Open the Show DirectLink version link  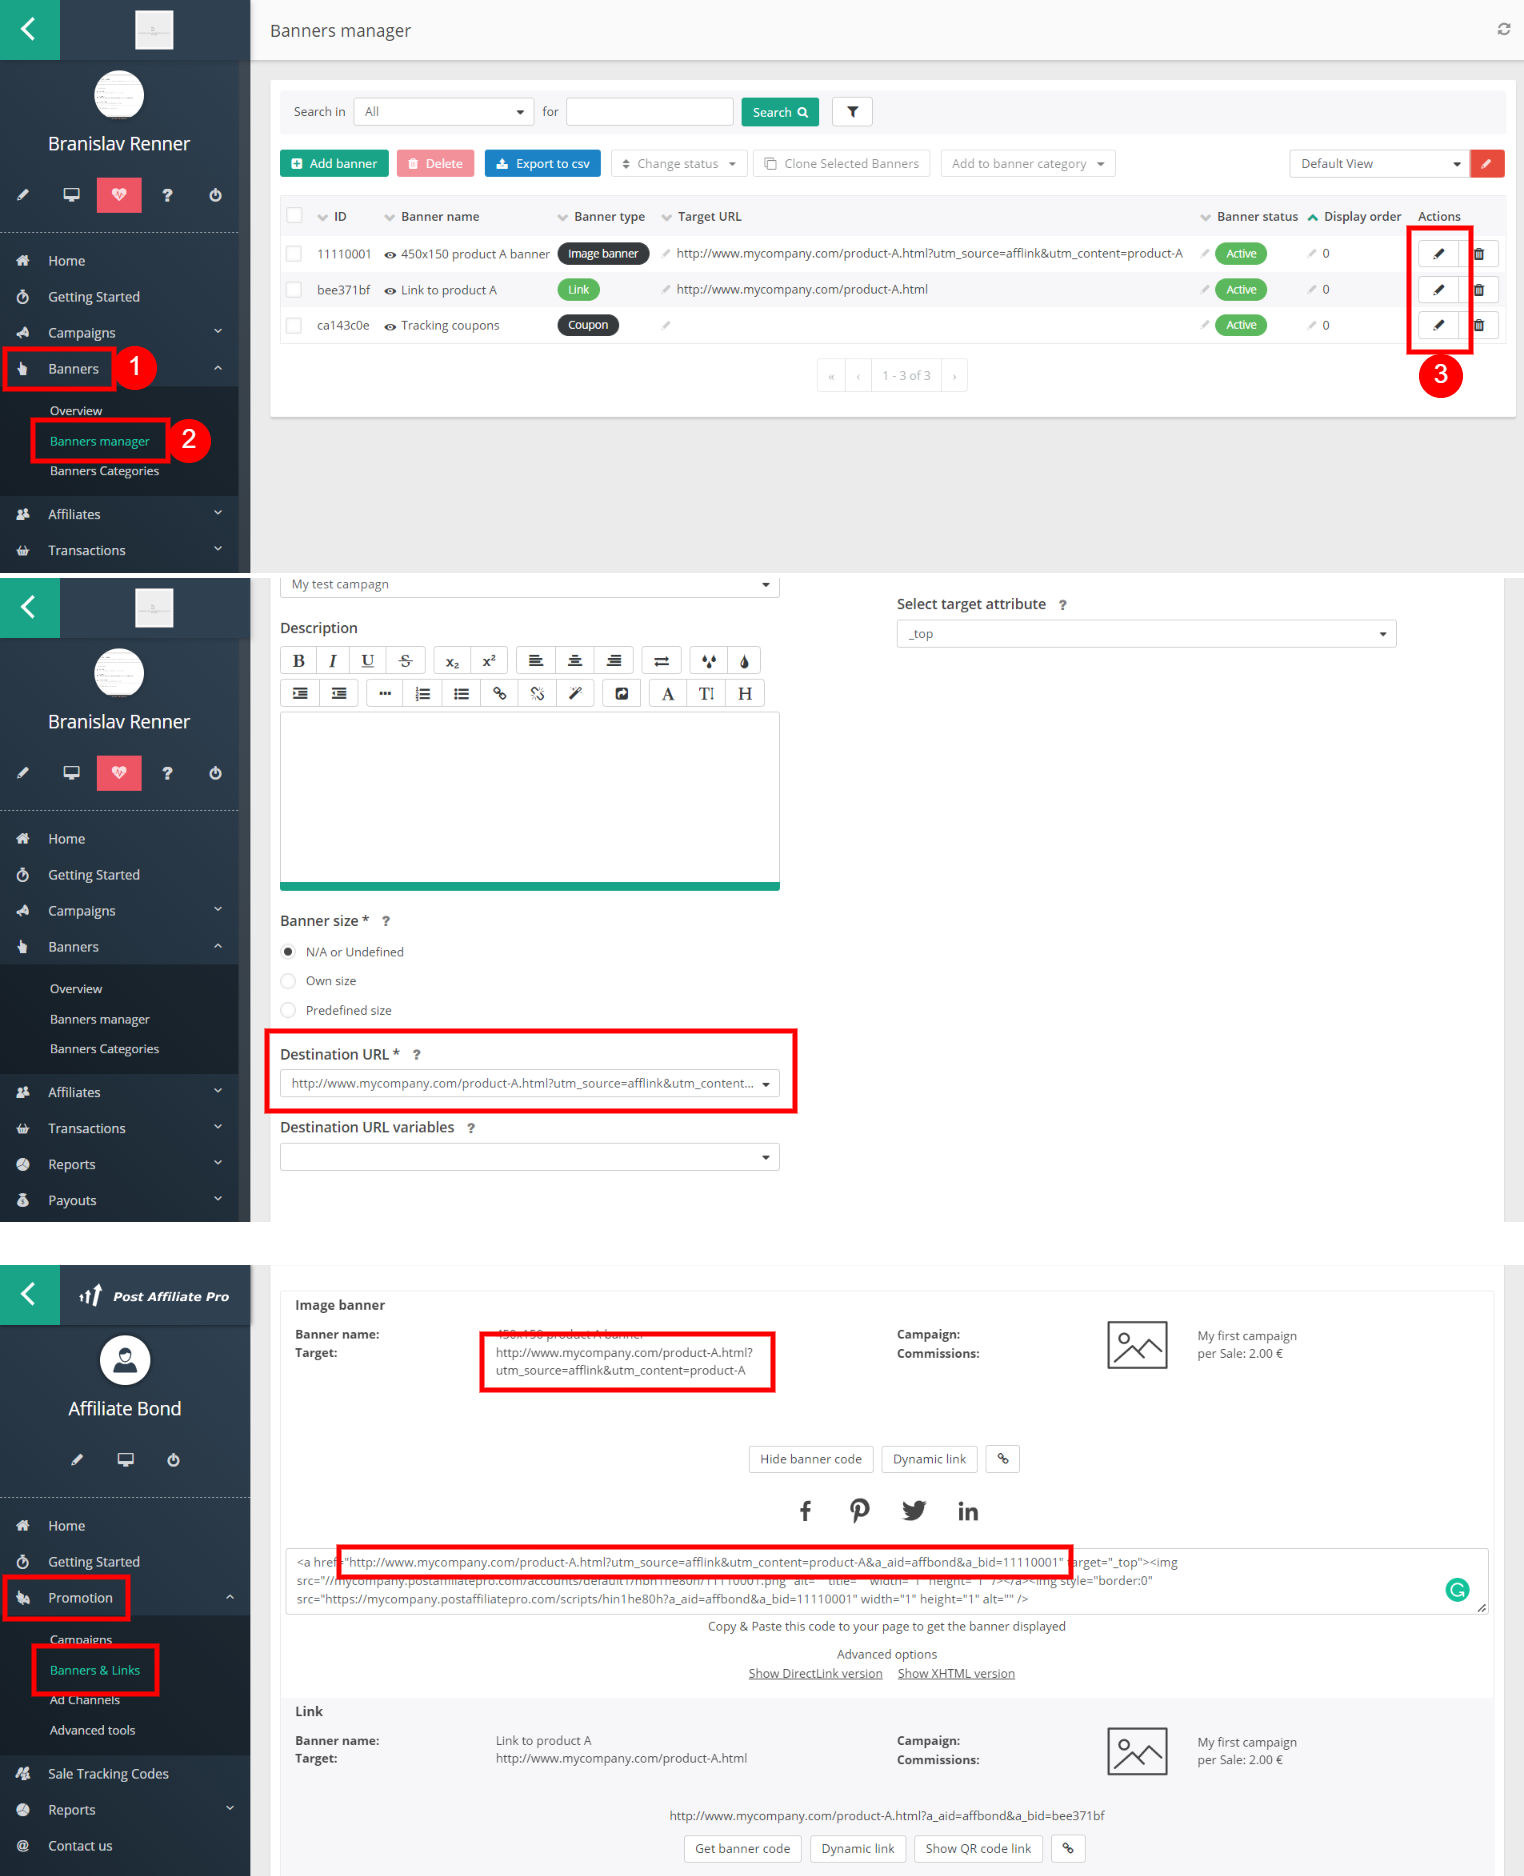pyautogui.click(x=816, y=1674)
